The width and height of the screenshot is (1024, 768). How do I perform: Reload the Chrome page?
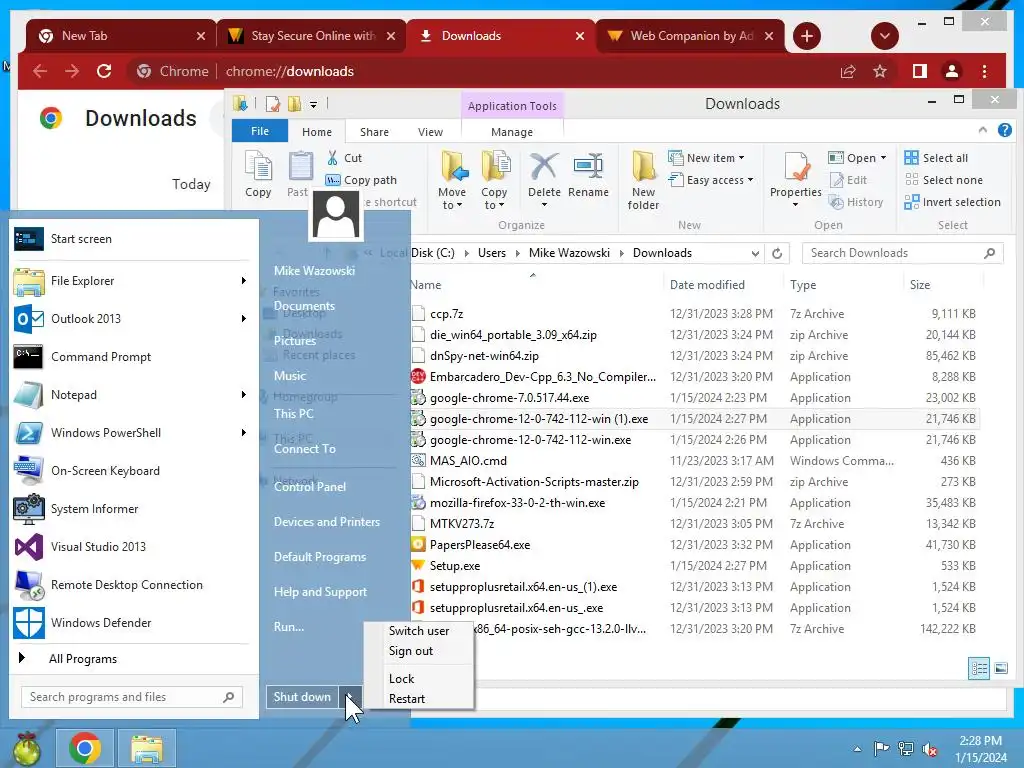pyautogui.click(x=104, y=71)
